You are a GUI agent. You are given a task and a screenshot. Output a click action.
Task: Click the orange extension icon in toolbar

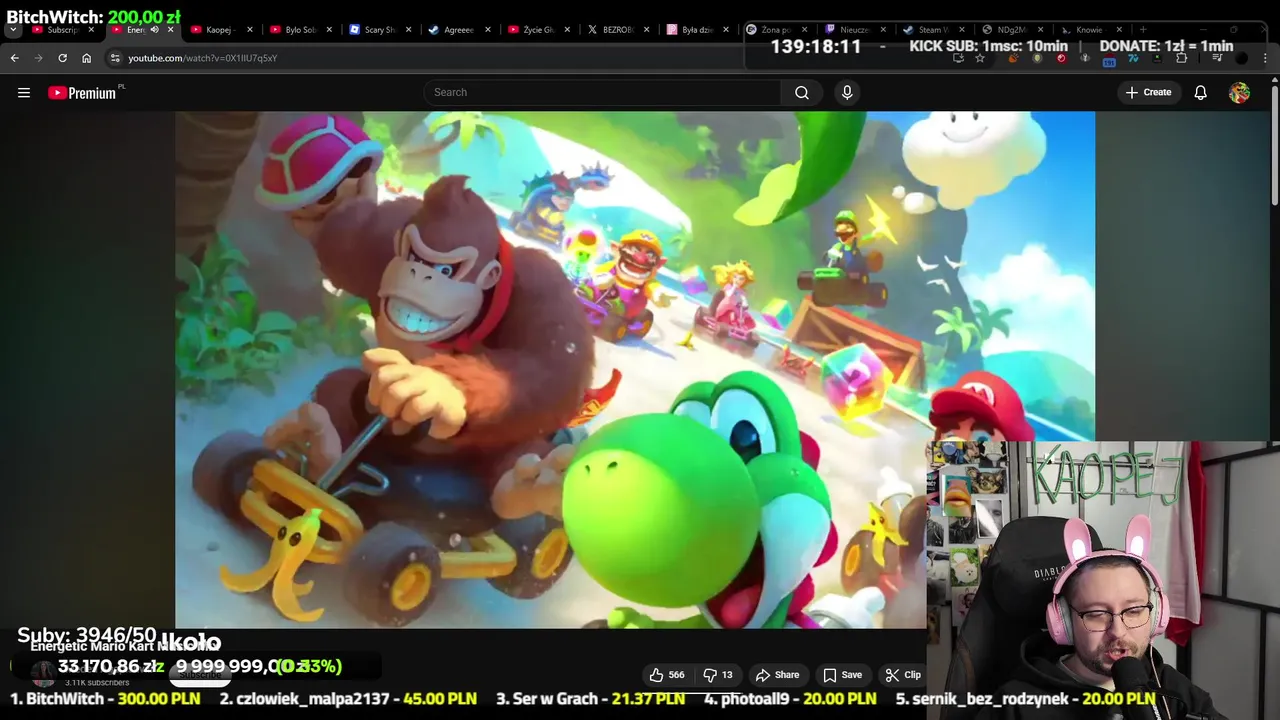click(x=1013, y=58)
